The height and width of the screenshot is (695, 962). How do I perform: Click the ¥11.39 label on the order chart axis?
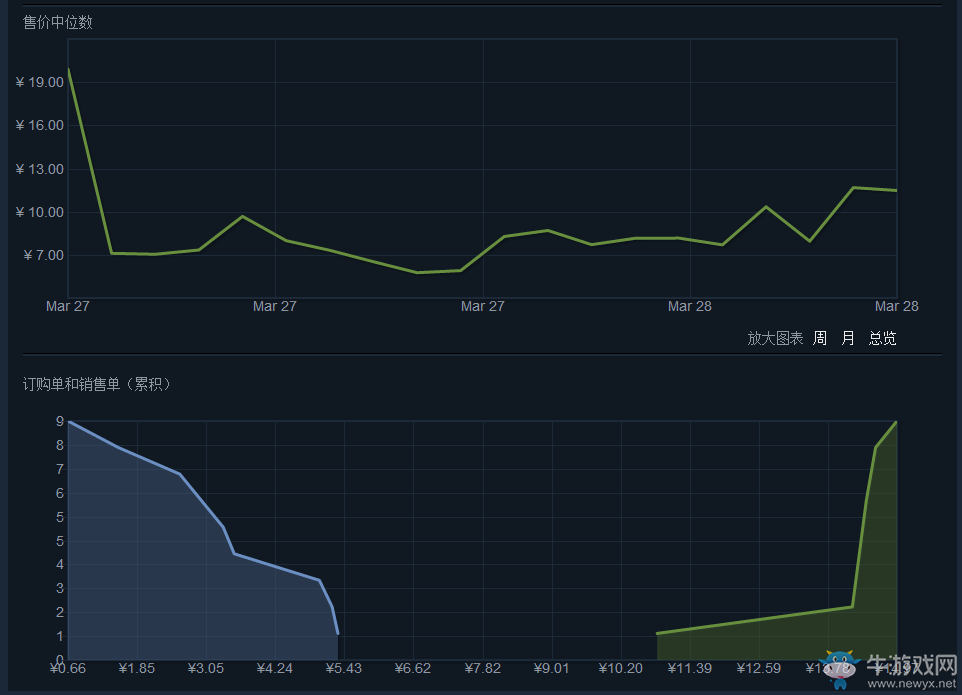tap(689, 668)
